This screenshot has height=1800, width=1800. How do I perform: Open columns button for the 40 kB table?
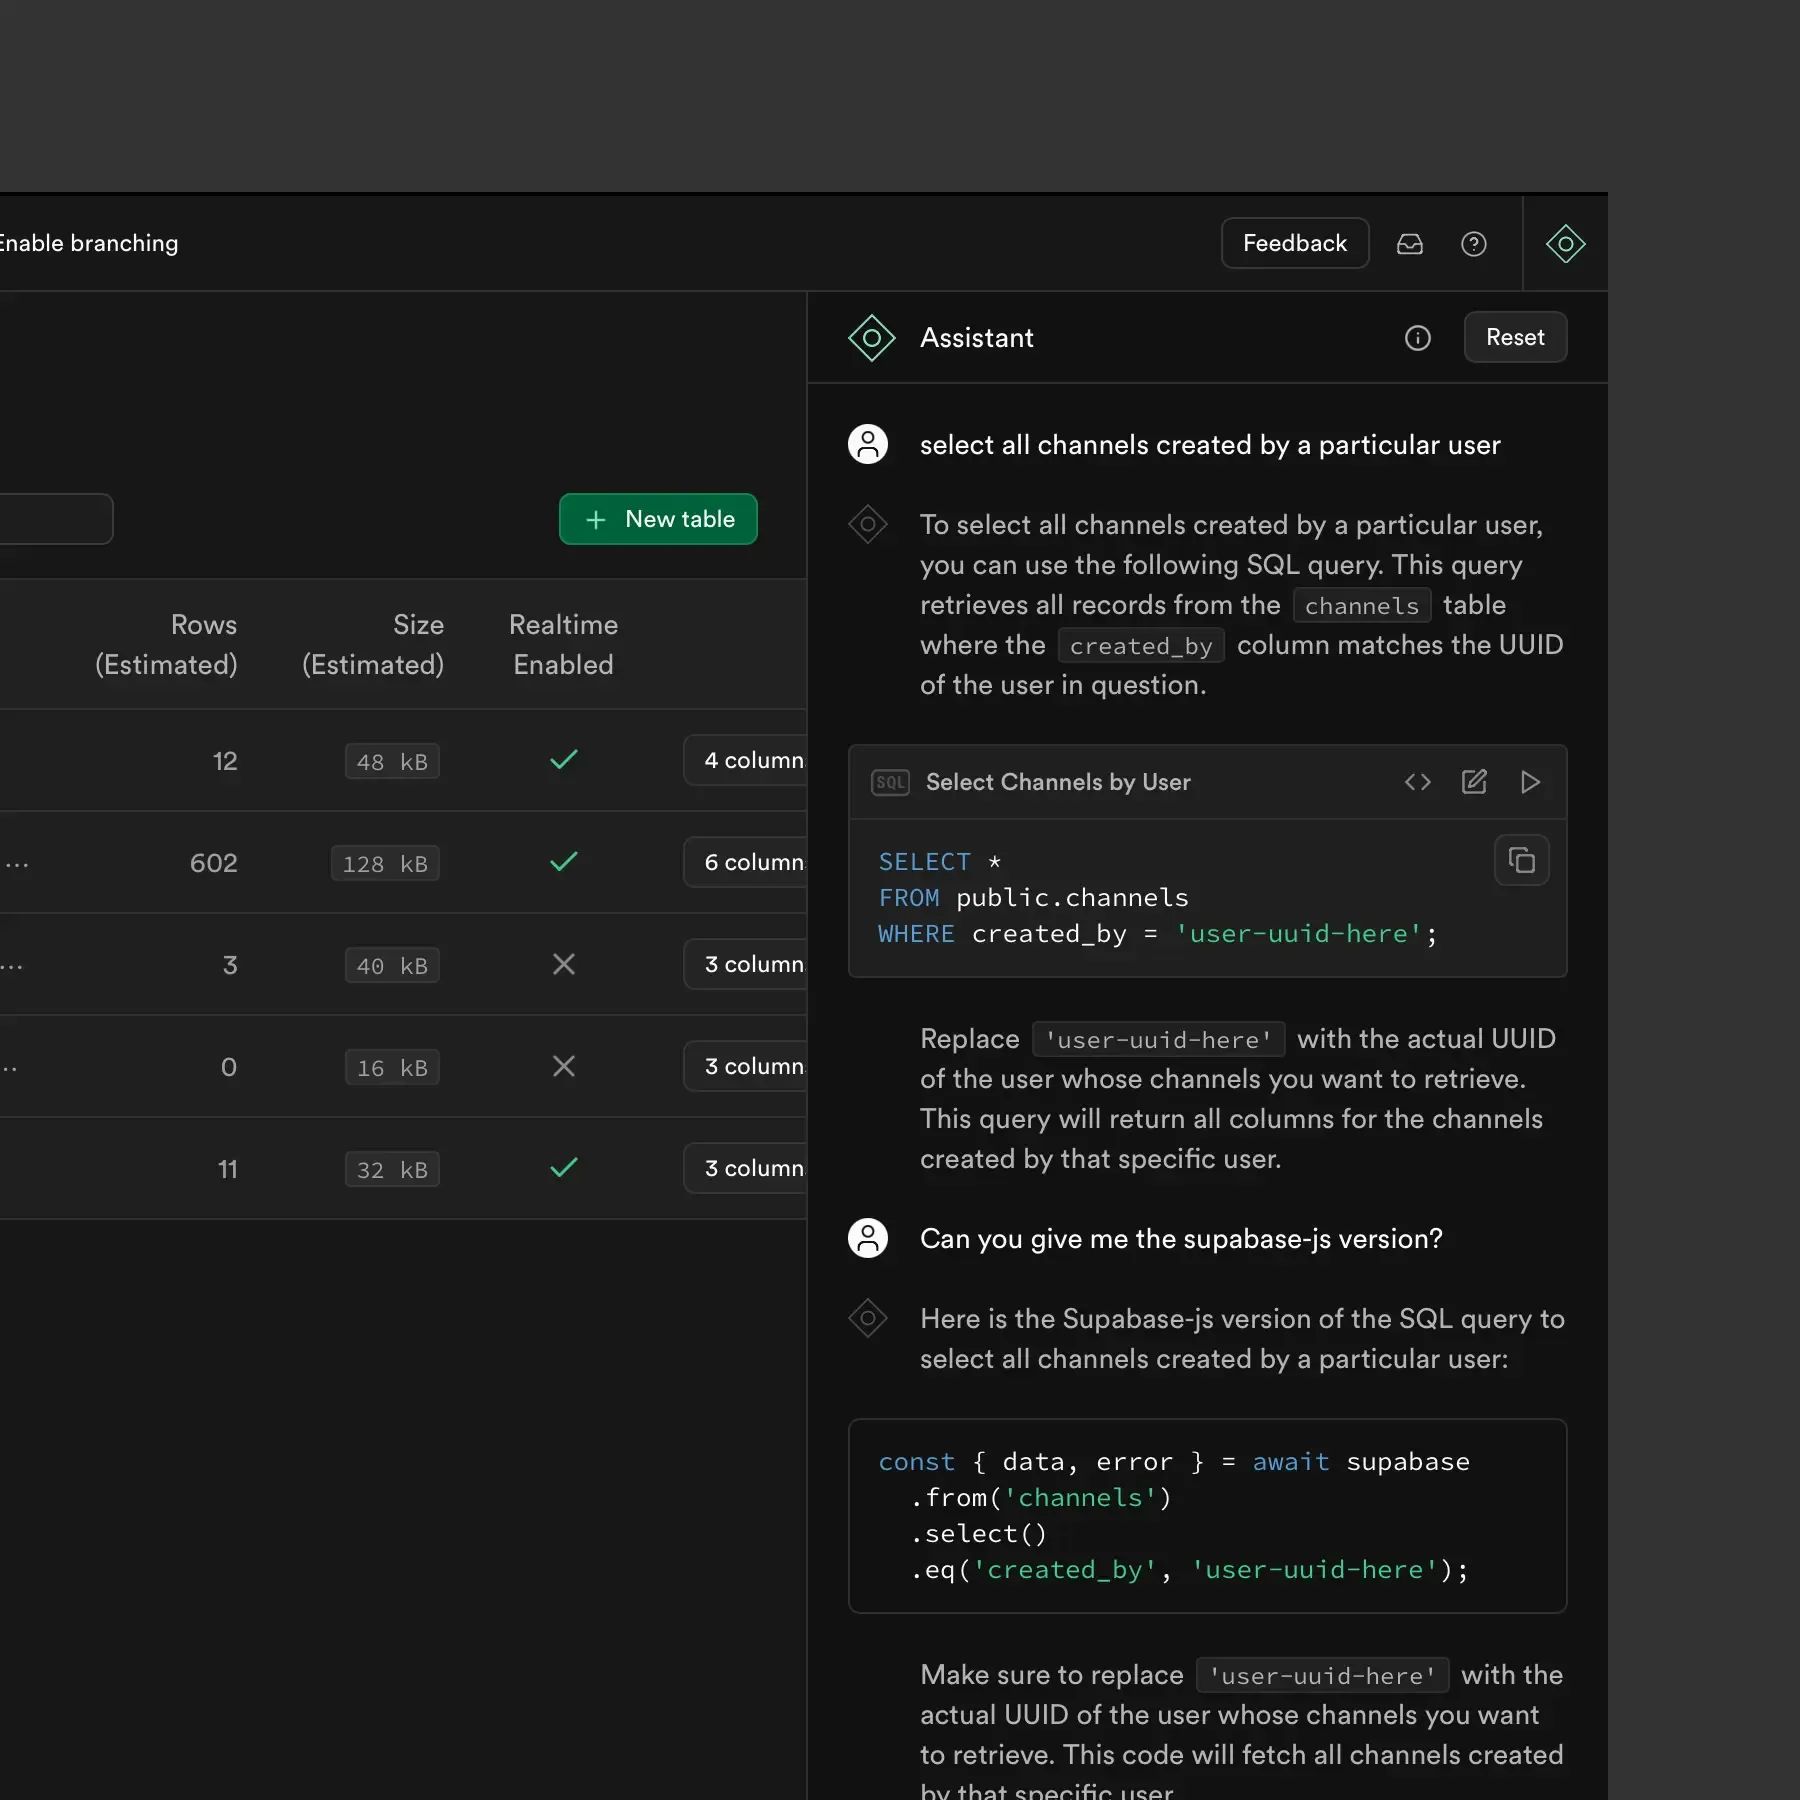746,964
